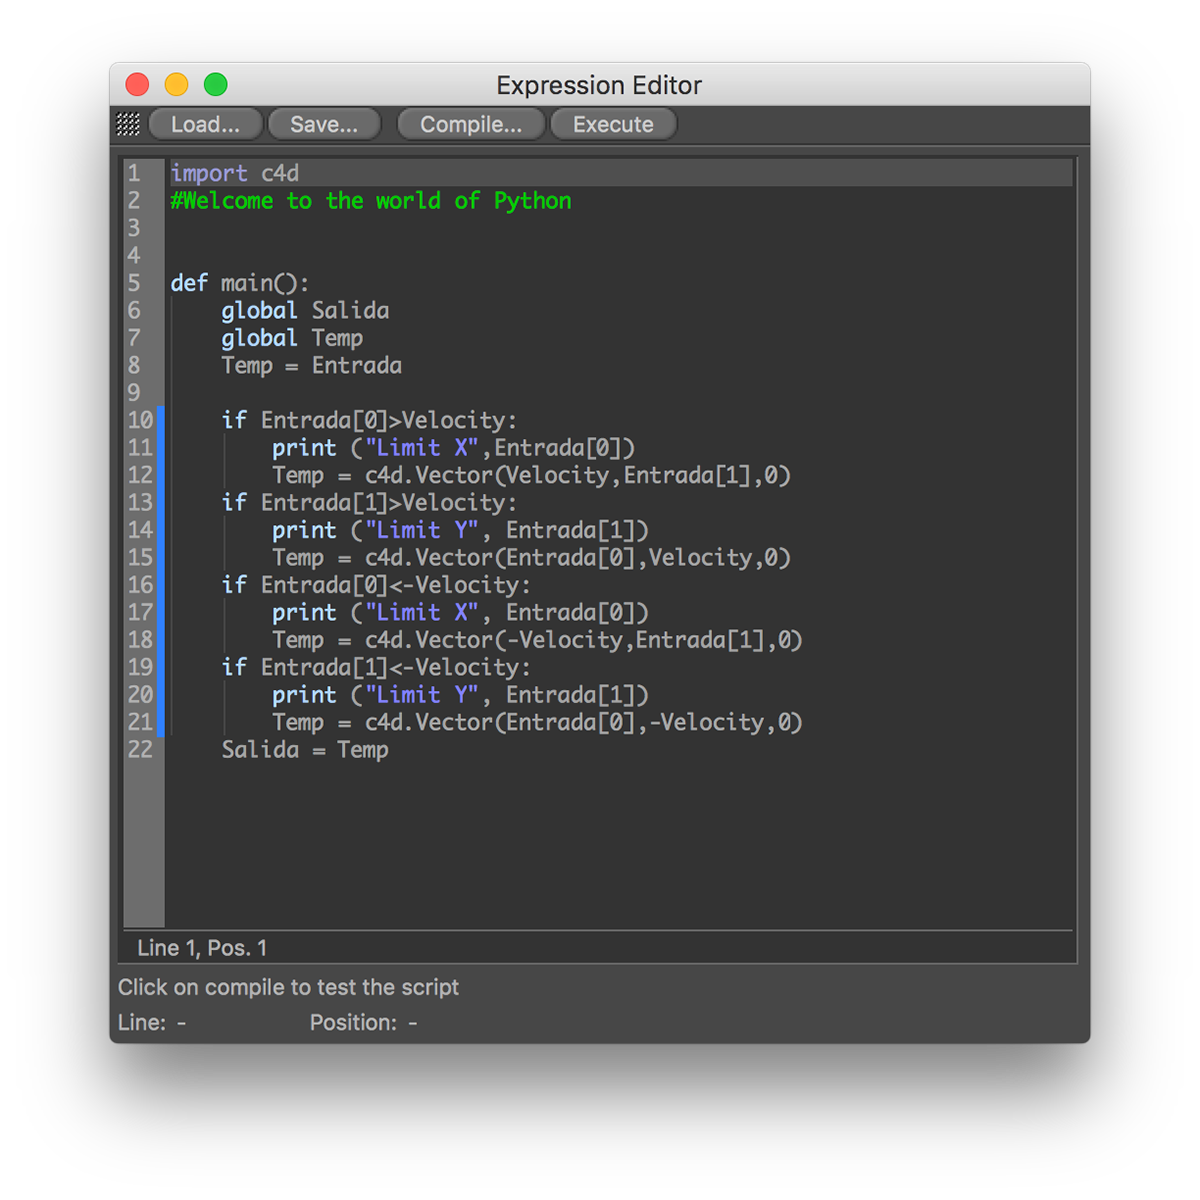Close the Expression Editor with red button

coord(137,85)
